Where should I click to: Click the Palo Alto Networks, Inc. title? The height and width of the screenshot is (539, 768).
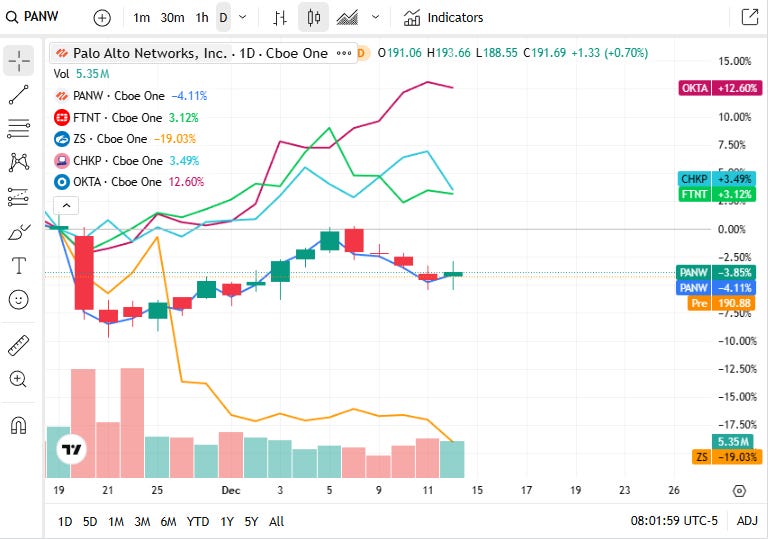coord(150,53)
